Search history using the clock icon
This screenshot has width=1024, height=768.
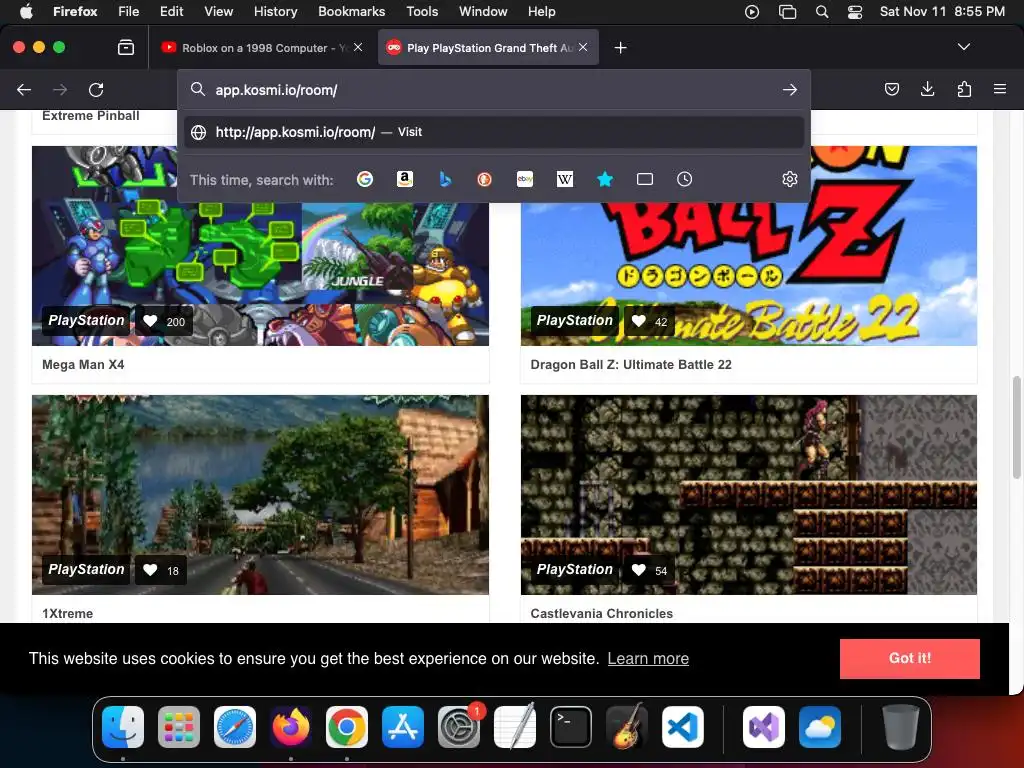pyautogui.click(x=684, y=179)
